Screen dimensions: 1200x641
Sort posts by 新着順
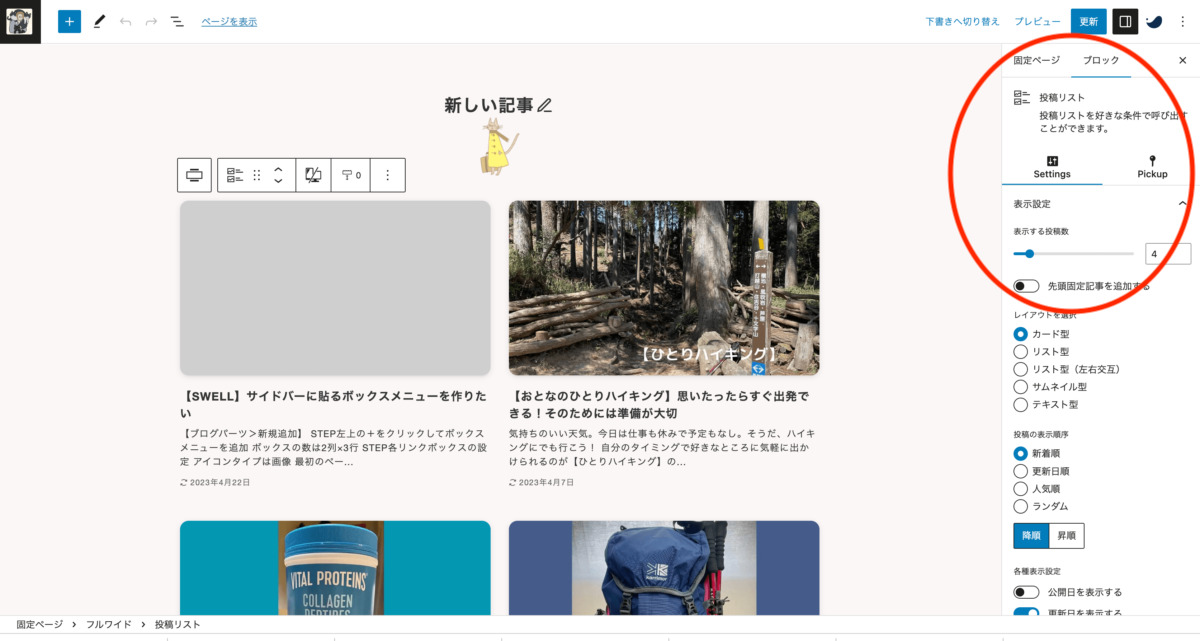coord(1020,453)
